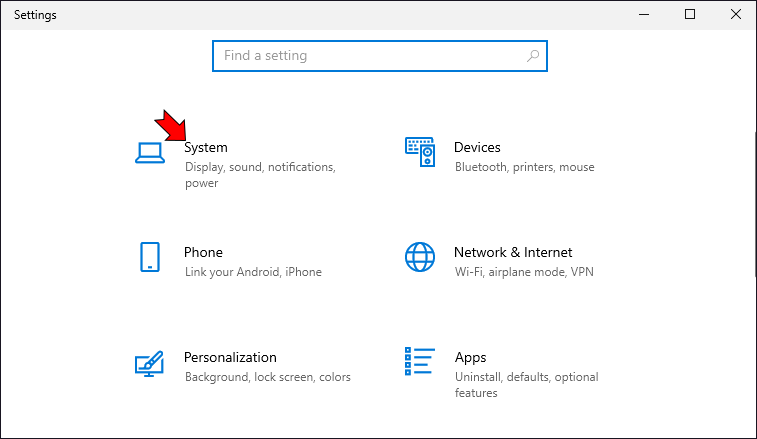Select the Personalization category title

pyautogui.click(x=230, y=357)
